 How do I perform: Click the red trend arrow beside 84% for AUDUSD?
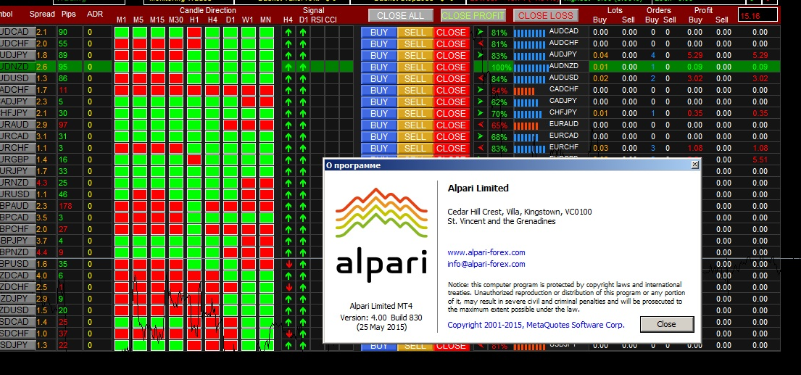point(480,79)
